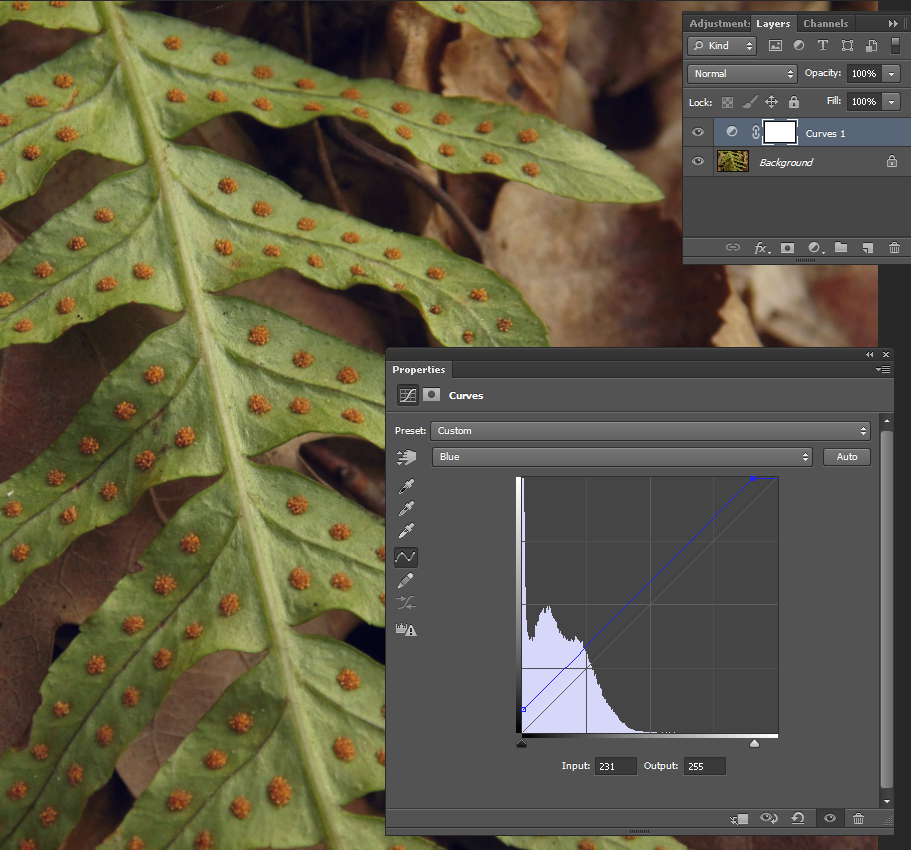Screen dimensions: 911x850
Task: Open the Preset dropdown showing Custom
Action: click(x=650, y=431)
